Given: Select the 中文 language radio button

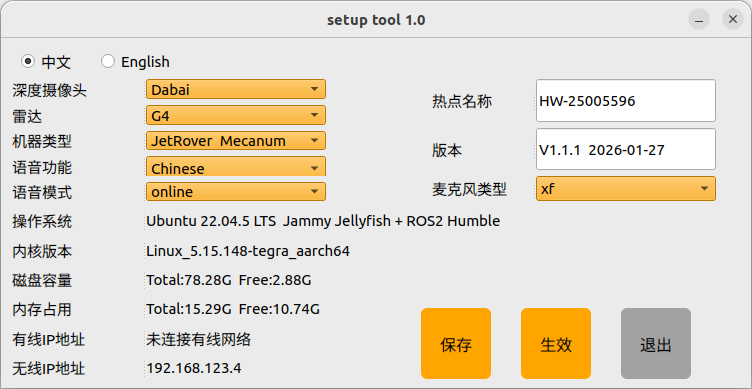Looking at the screenshot, I should pos(29,61).
